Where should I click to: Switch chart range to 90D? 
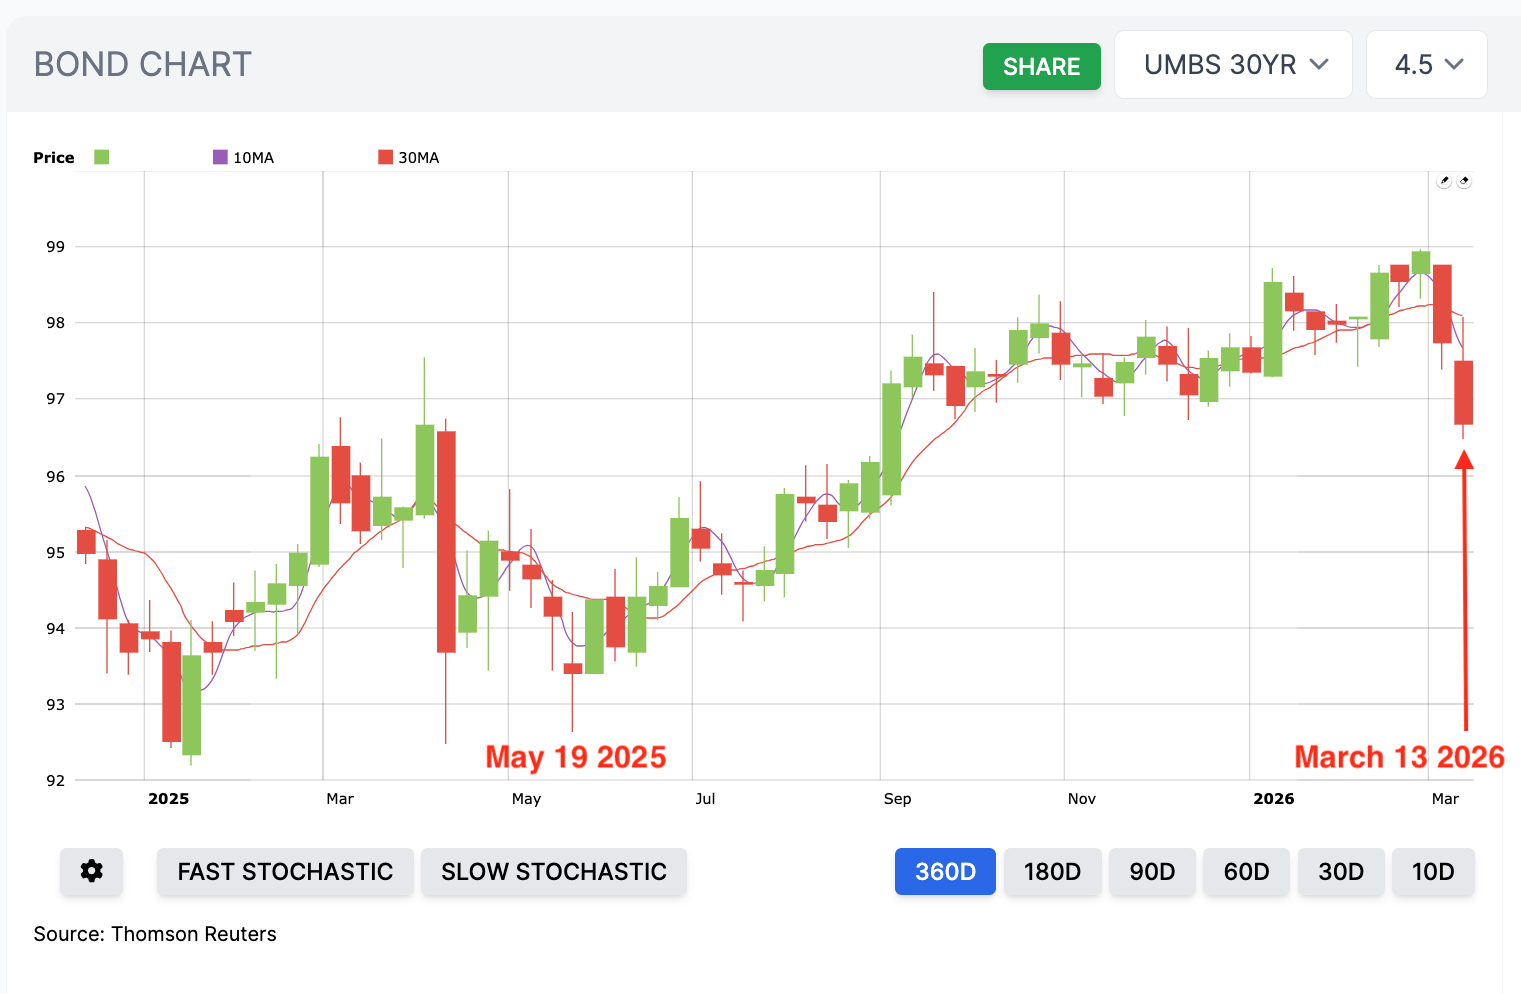[x=1152, y=871]
